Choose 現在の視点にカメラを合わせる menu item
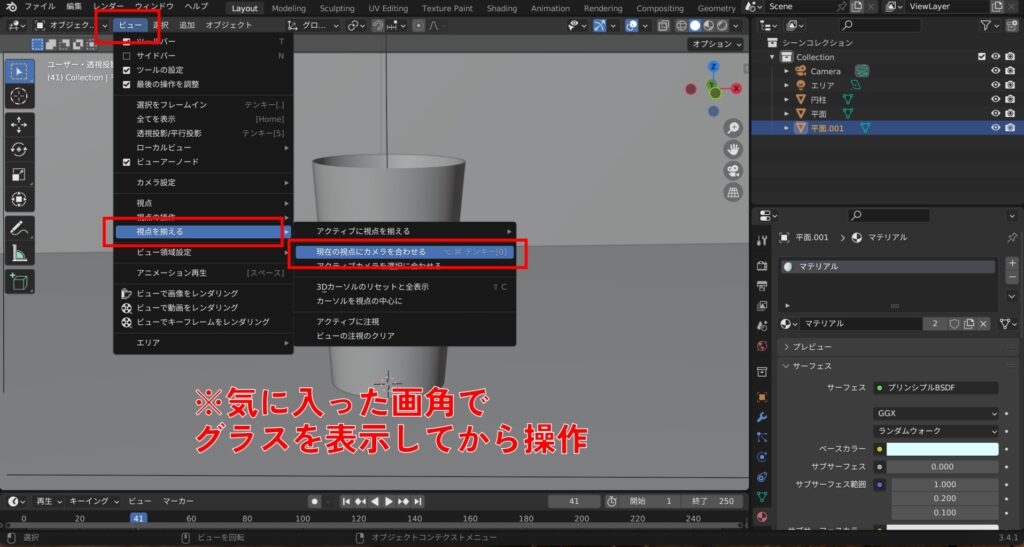The image size is (1024, 547). pyautogui.click(x=371, y=252)
